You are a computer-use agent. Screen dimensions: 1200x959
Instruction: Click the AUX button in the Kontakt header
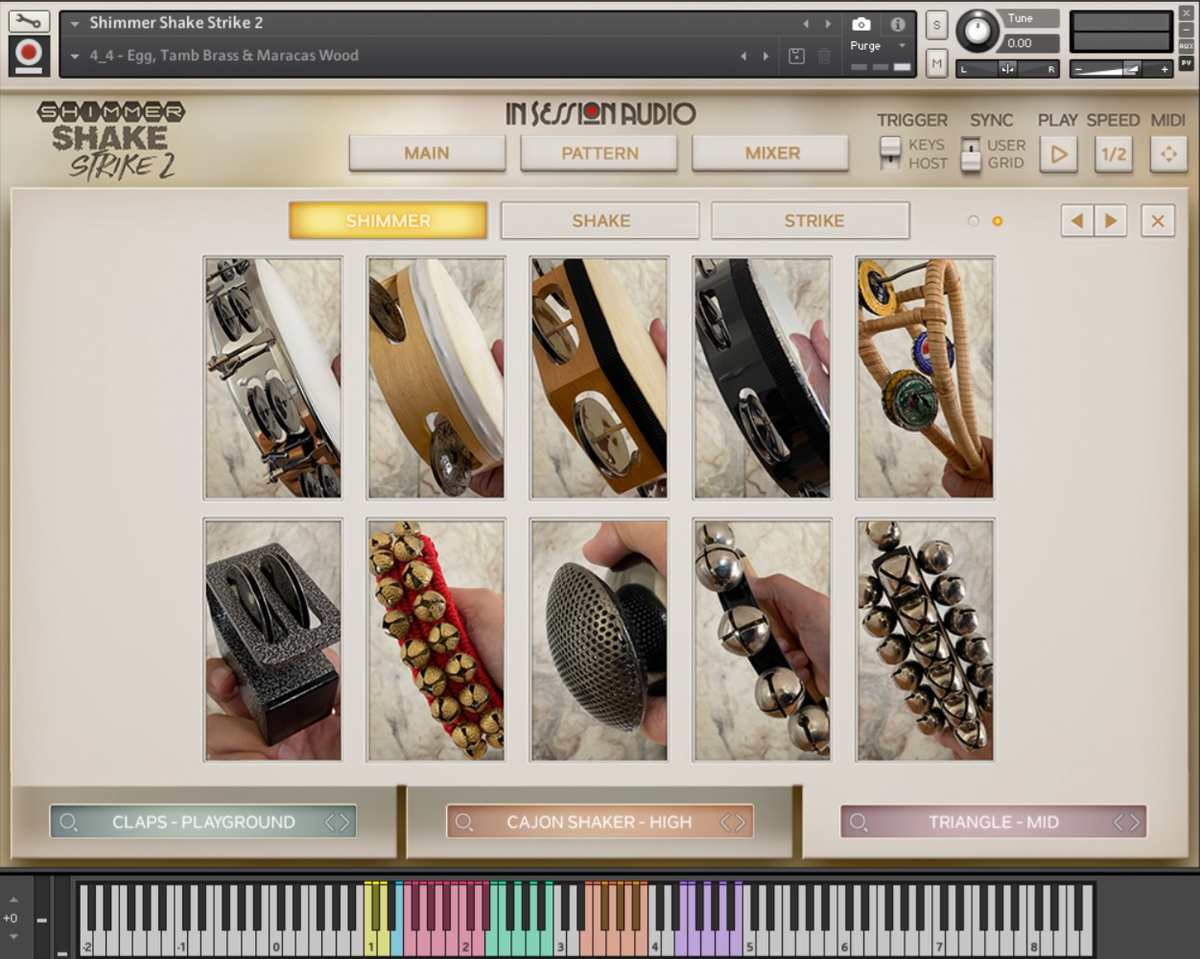pos(1186,46)
